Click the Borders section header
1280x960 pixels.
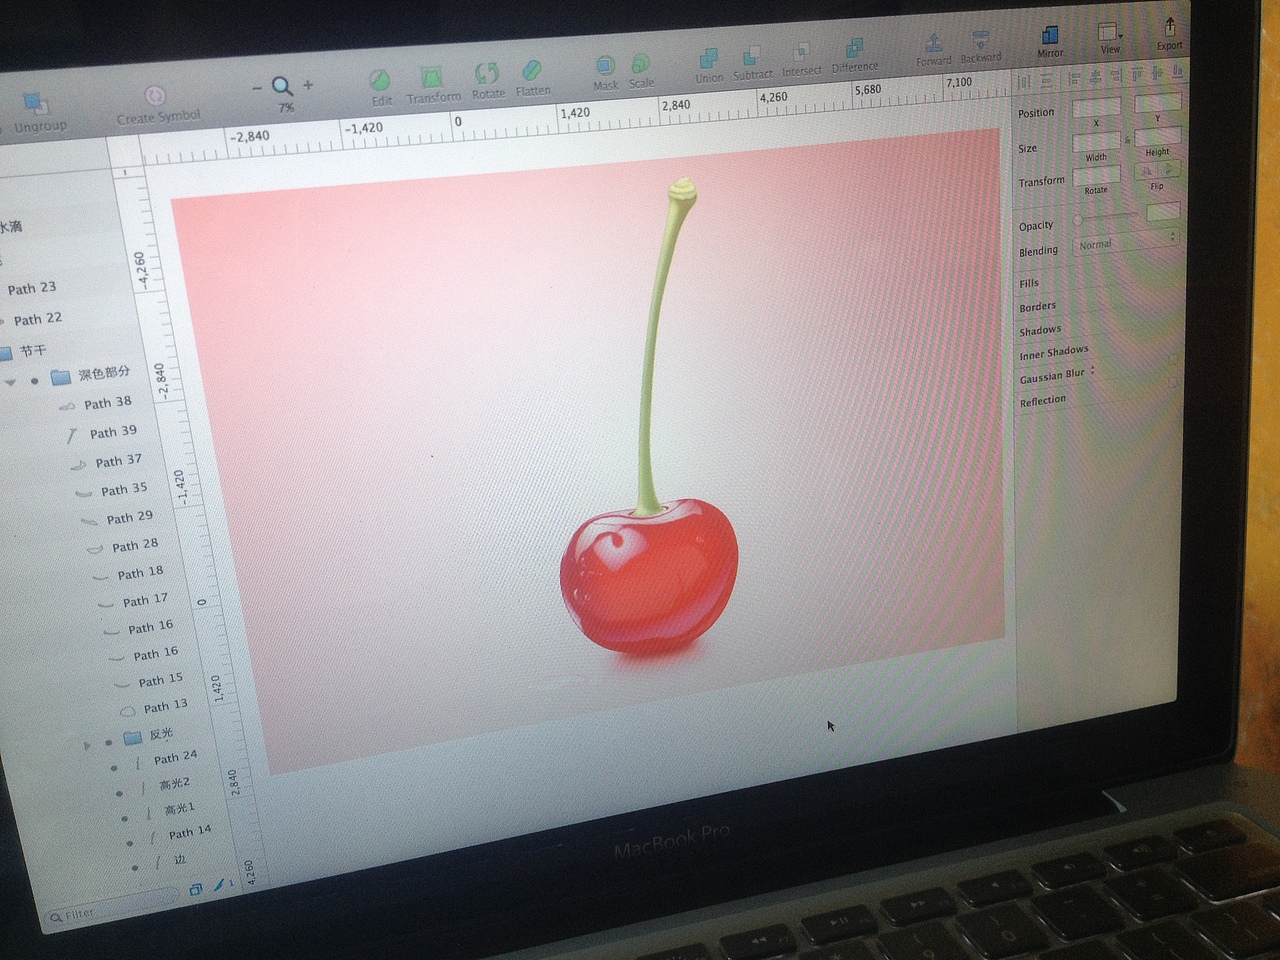(x=1037, y=307)
